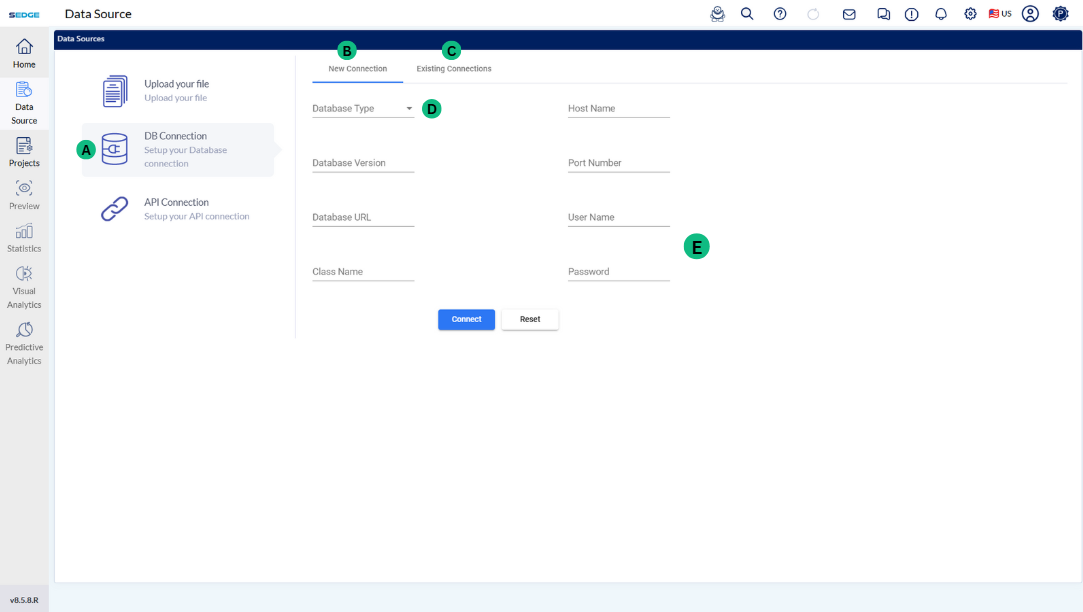Screen dimensions: 1083x612
Task: Open the search icon in top bar
Action: 747,14
